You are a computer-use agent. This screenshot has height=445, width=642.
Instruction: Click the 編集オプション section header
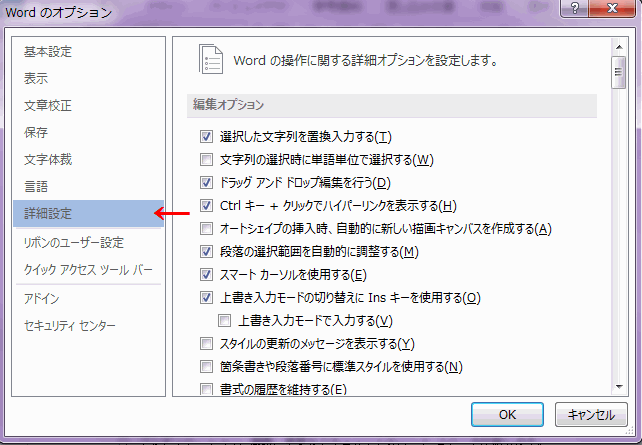coord(392,106)
